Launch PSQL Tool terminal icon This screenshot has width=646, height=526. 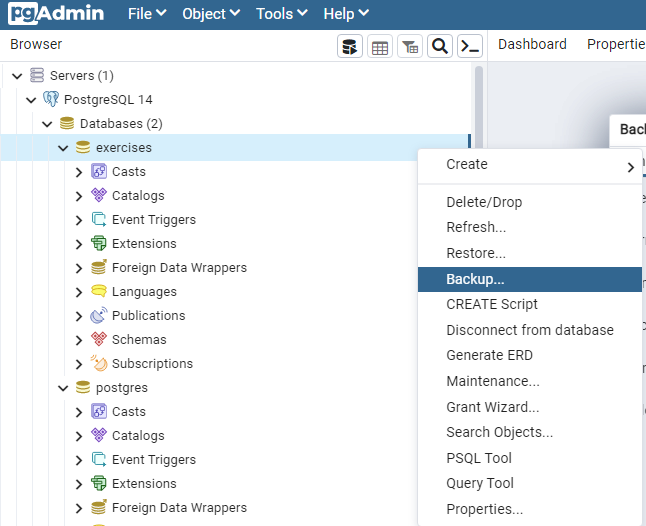tap(470, 46)
